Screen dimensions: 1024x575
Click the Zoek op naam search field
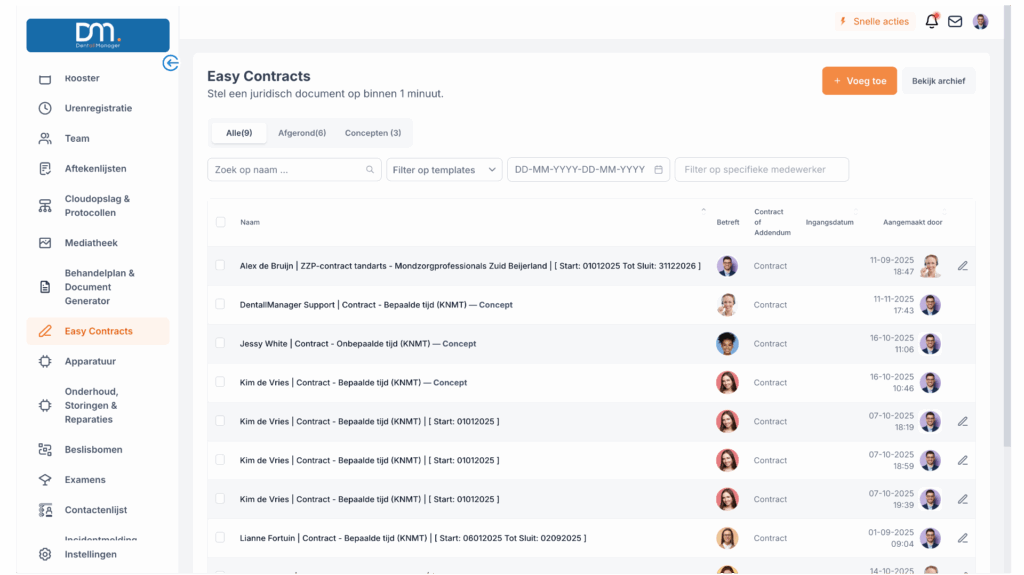[x=295, y=170]
